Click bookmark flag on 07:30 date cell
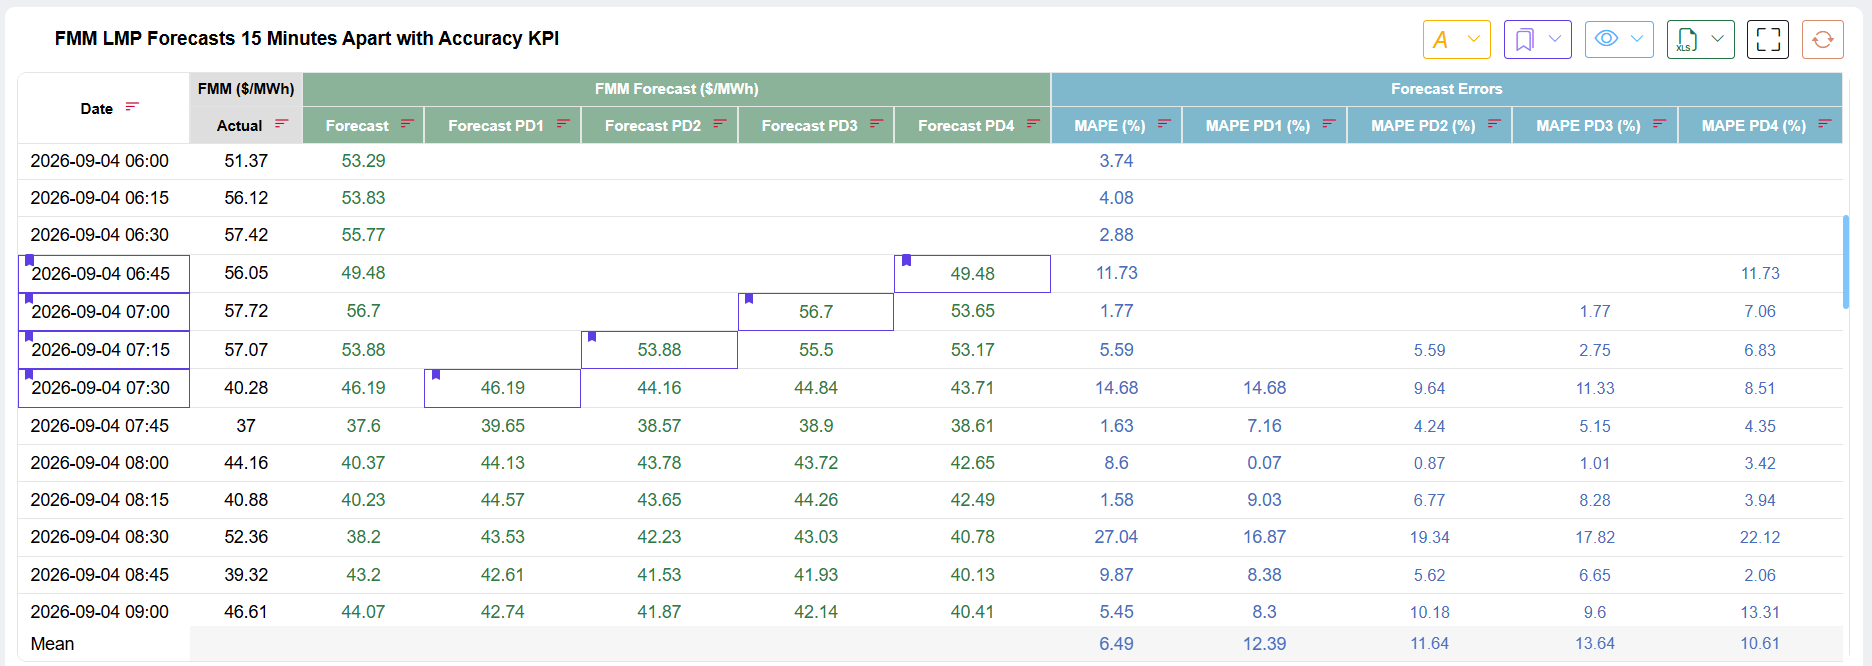Screen dimensions: 1872x666 [x=29, y=374]
